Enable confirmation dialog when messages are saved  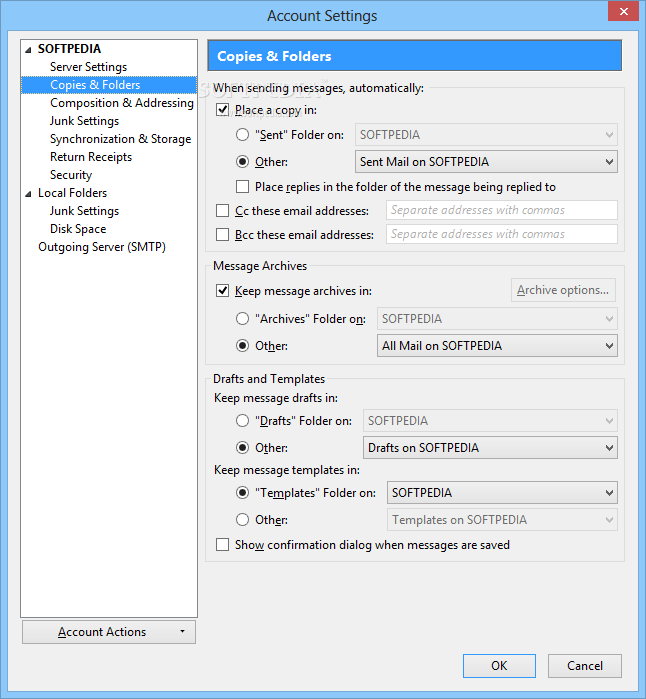[222, 544]
